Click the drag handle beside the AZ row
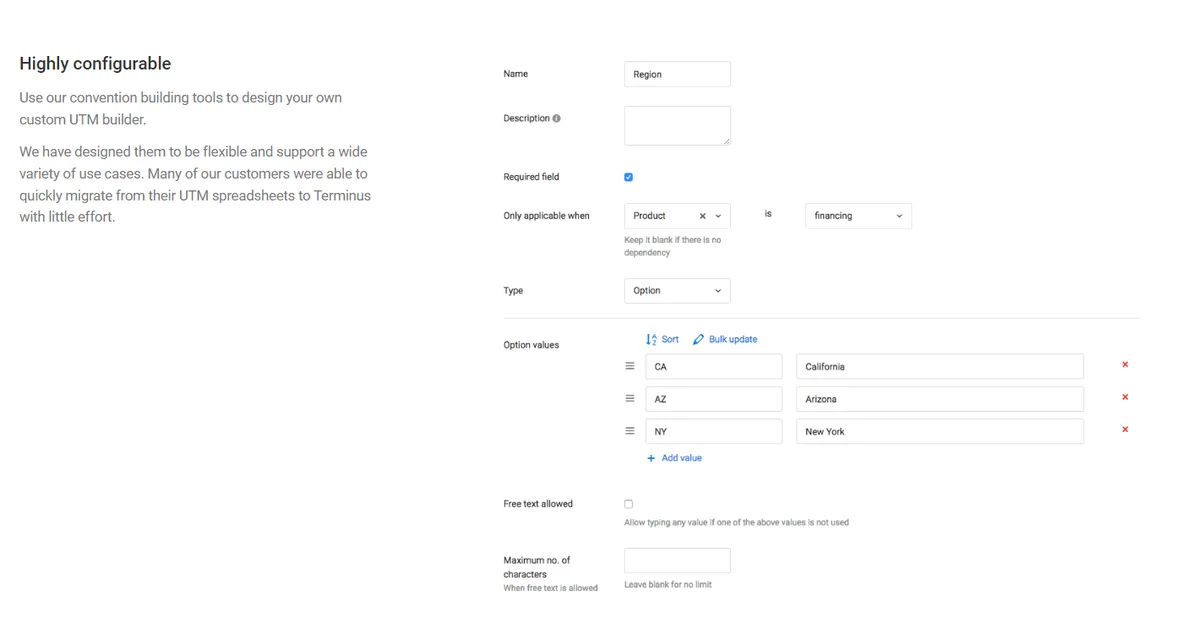This screenshot has width=1200, height=630. pyautogui.click(x=629, y=398)
